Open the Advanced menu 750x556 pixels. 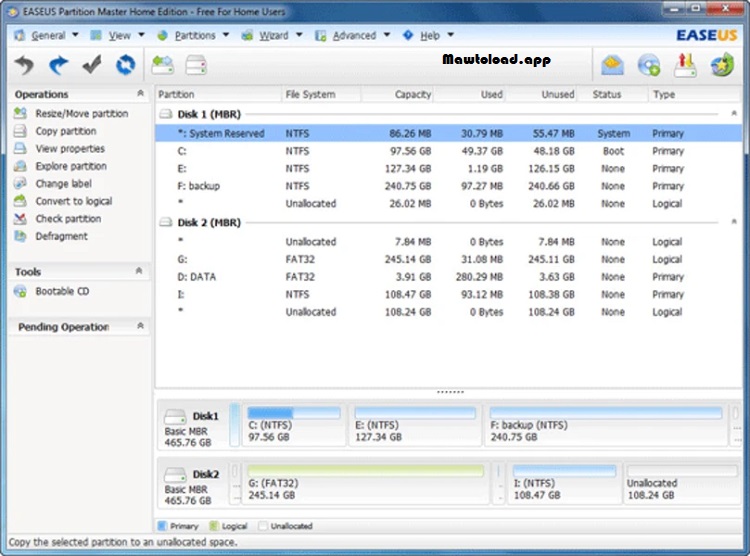pos(353,35)
